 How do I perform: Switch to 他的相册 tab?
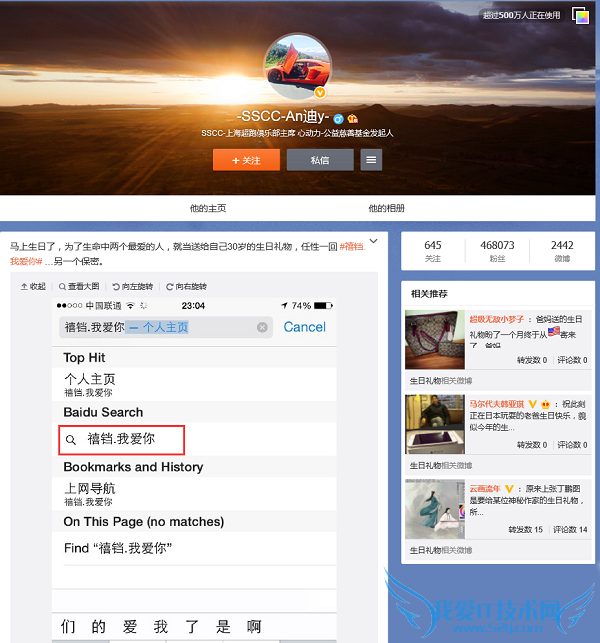[386, 208]
